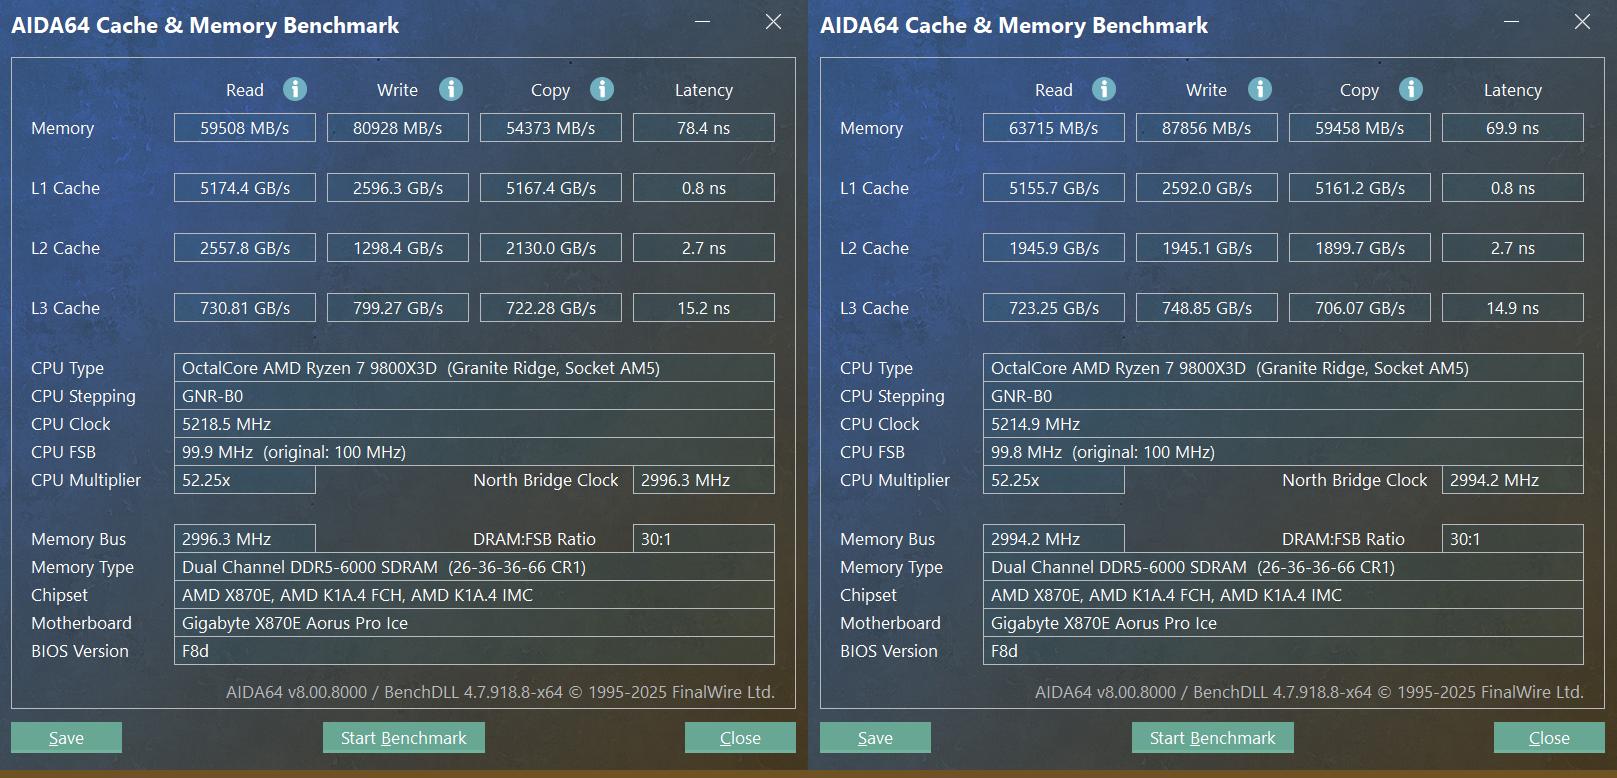This screenshot has height=778, width=1617.
Task: Select the 69.9 ns memory latency field
Action: [x=1513, y=128]
